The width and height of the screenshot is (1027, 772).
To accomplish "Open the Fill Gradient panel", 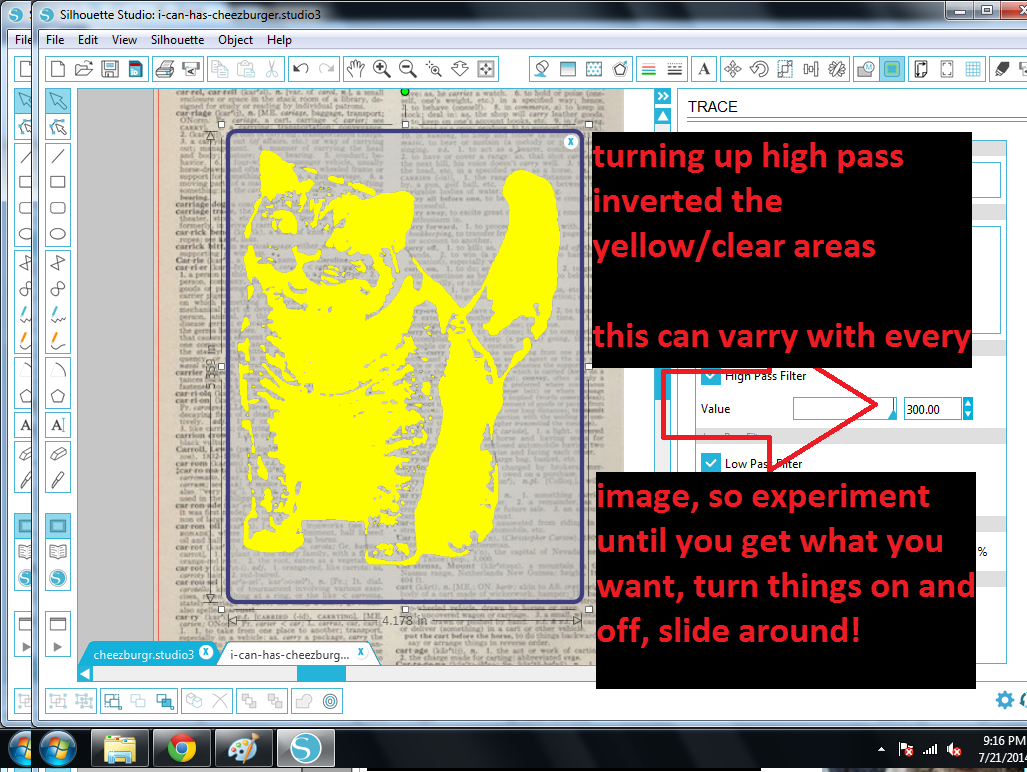I will pyautogui.click(x=568, y=69).
